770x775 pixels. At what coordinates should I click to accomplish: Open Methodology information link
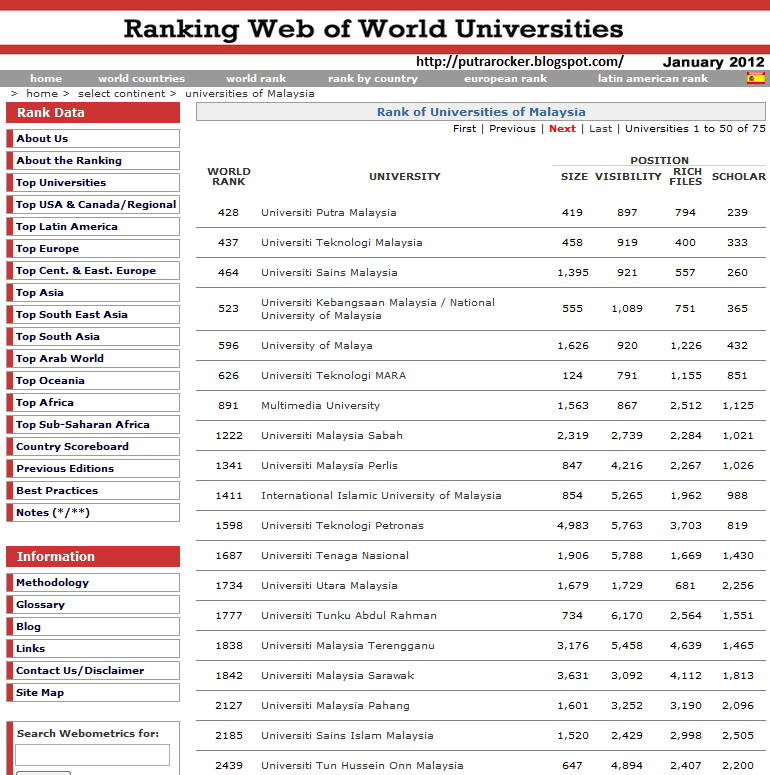coord(93,582)
